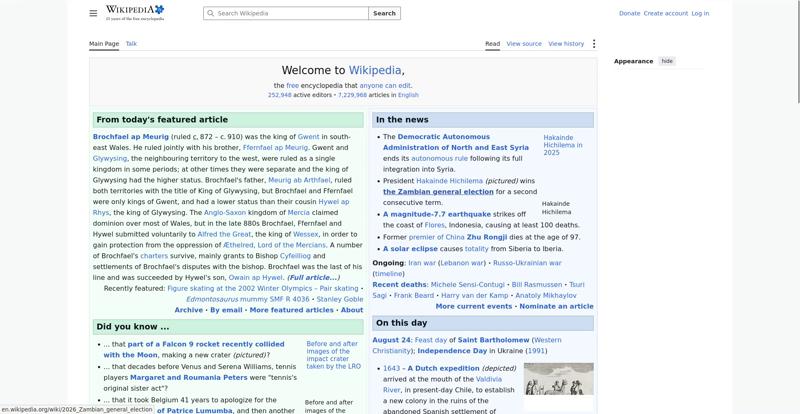Open the Wikipedia link in welcome heading
800x414 pixels.
click(375, 70)
